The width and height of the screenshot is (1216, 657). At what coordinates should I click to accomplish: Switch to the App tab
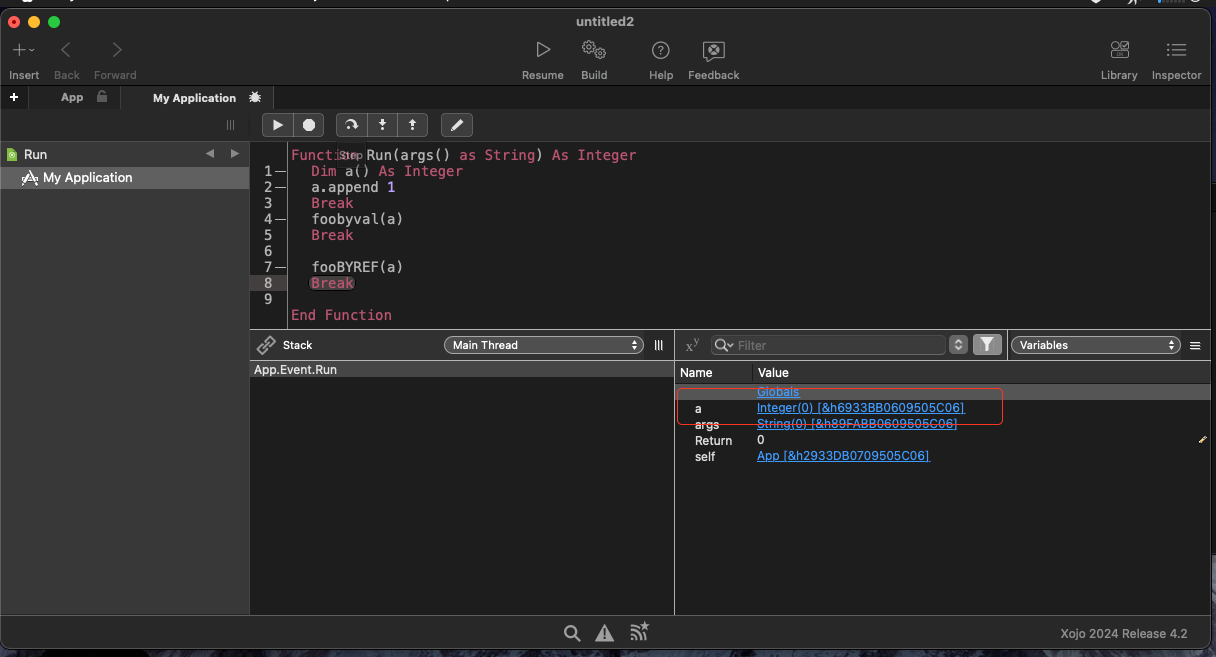coord(72,98)
